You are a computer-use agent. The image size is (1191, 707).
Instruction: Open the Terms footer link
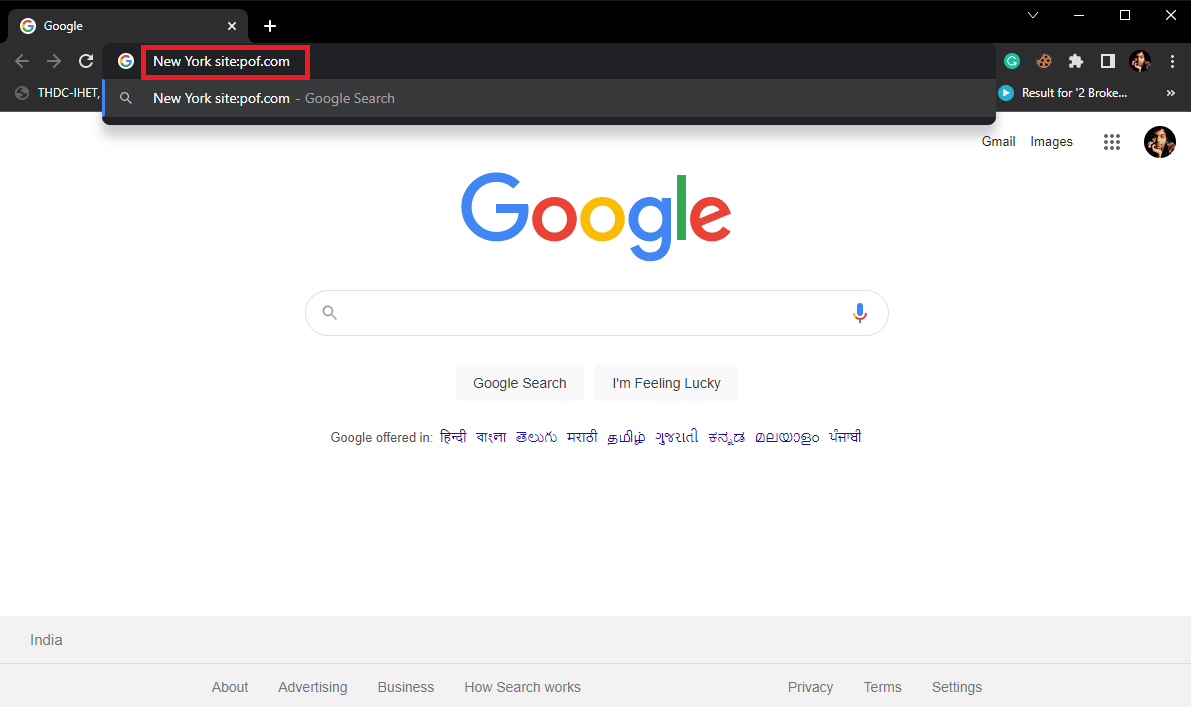click(x=883, y=687)
